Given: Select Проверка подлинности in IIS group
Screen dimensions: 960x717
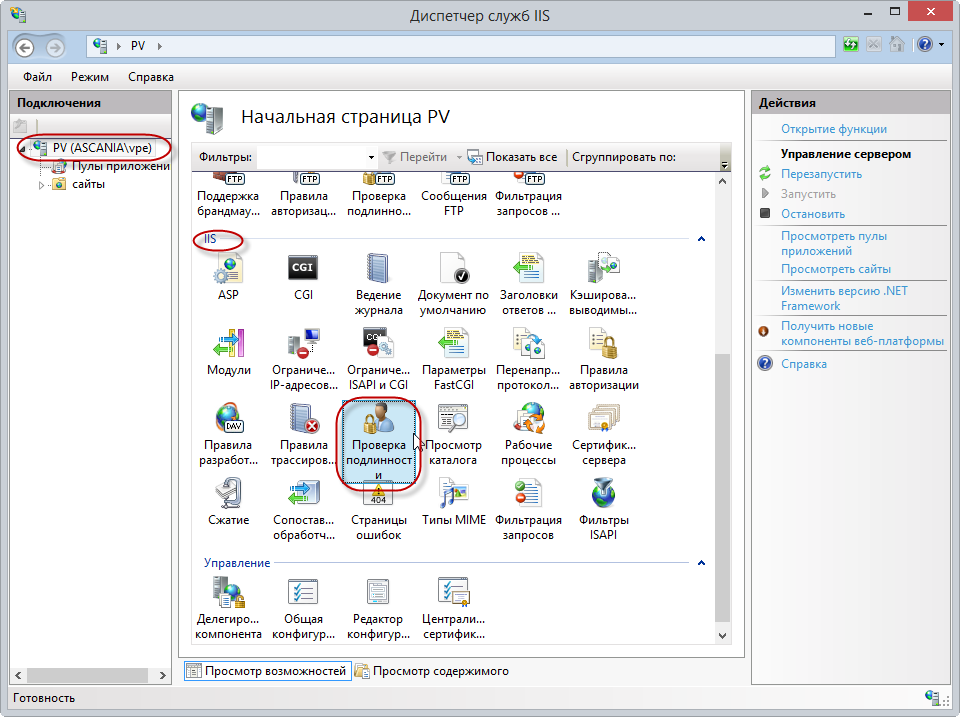Looking at the screenshot, I should (x=378, y=441).
